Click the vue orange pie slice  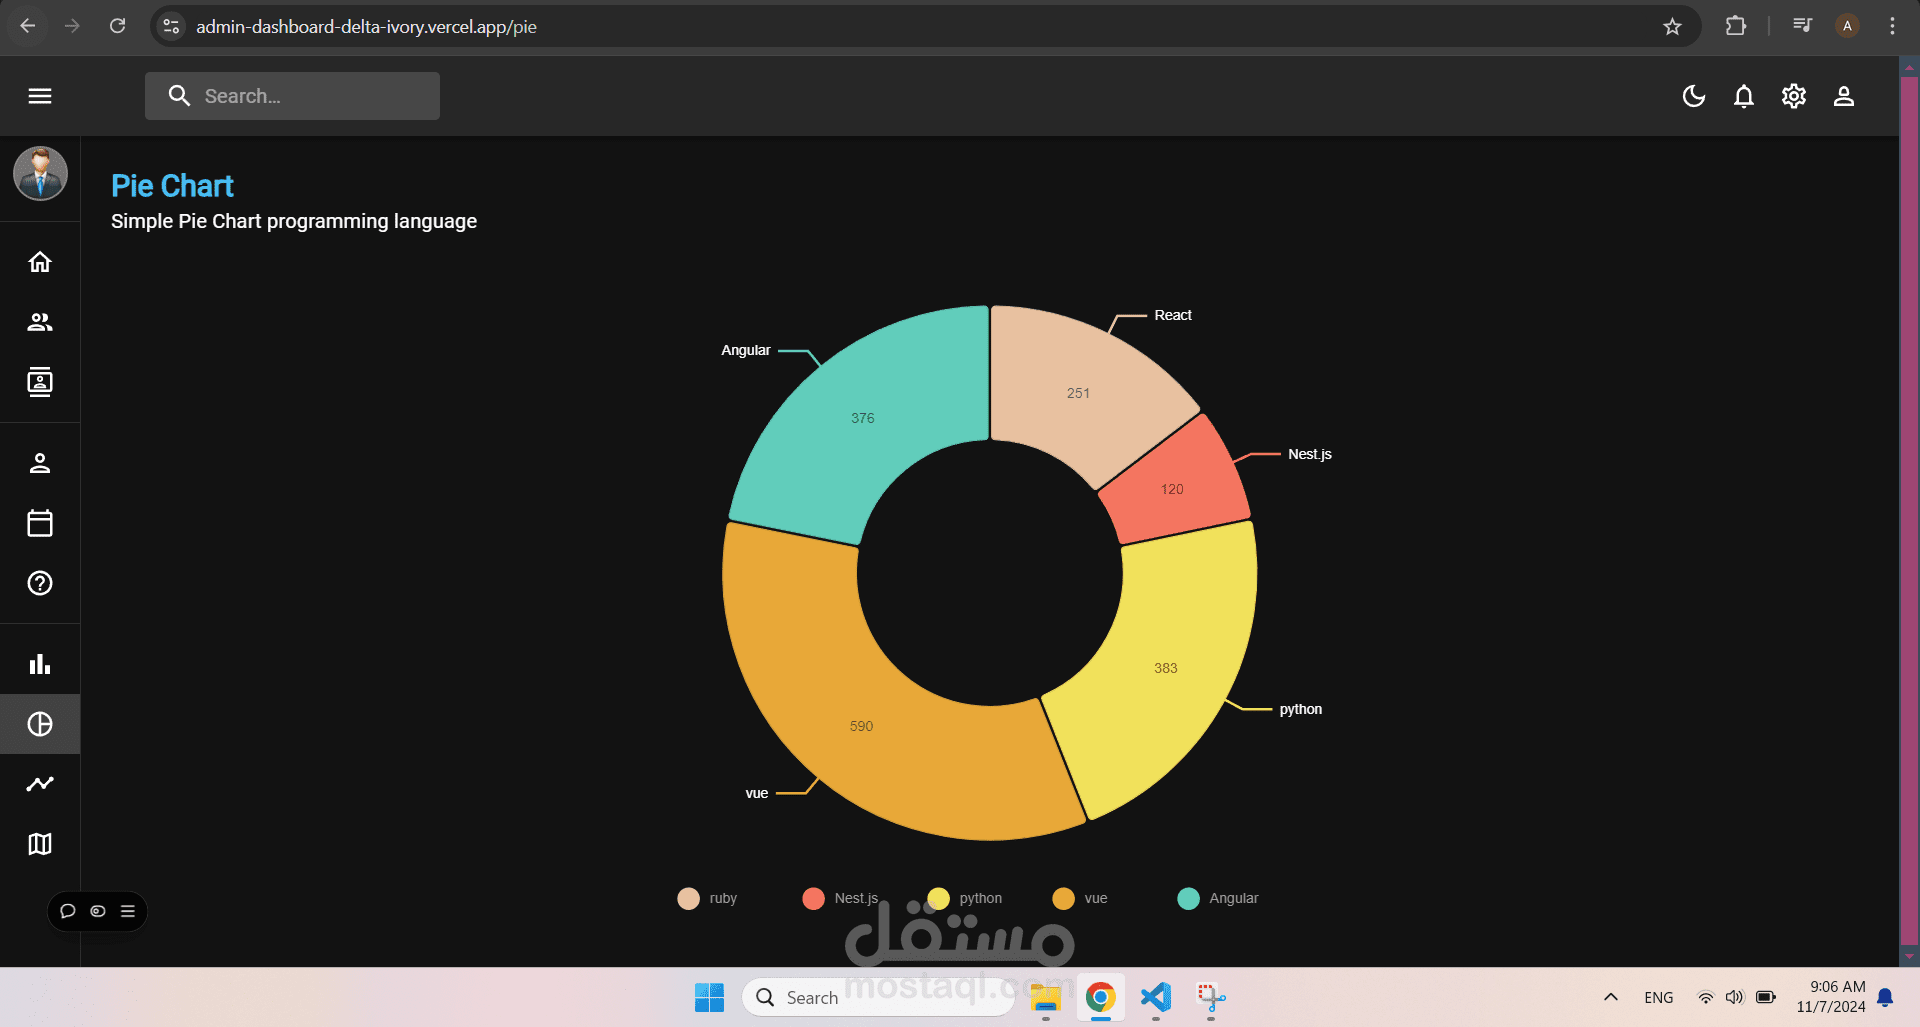click(861, 726)
